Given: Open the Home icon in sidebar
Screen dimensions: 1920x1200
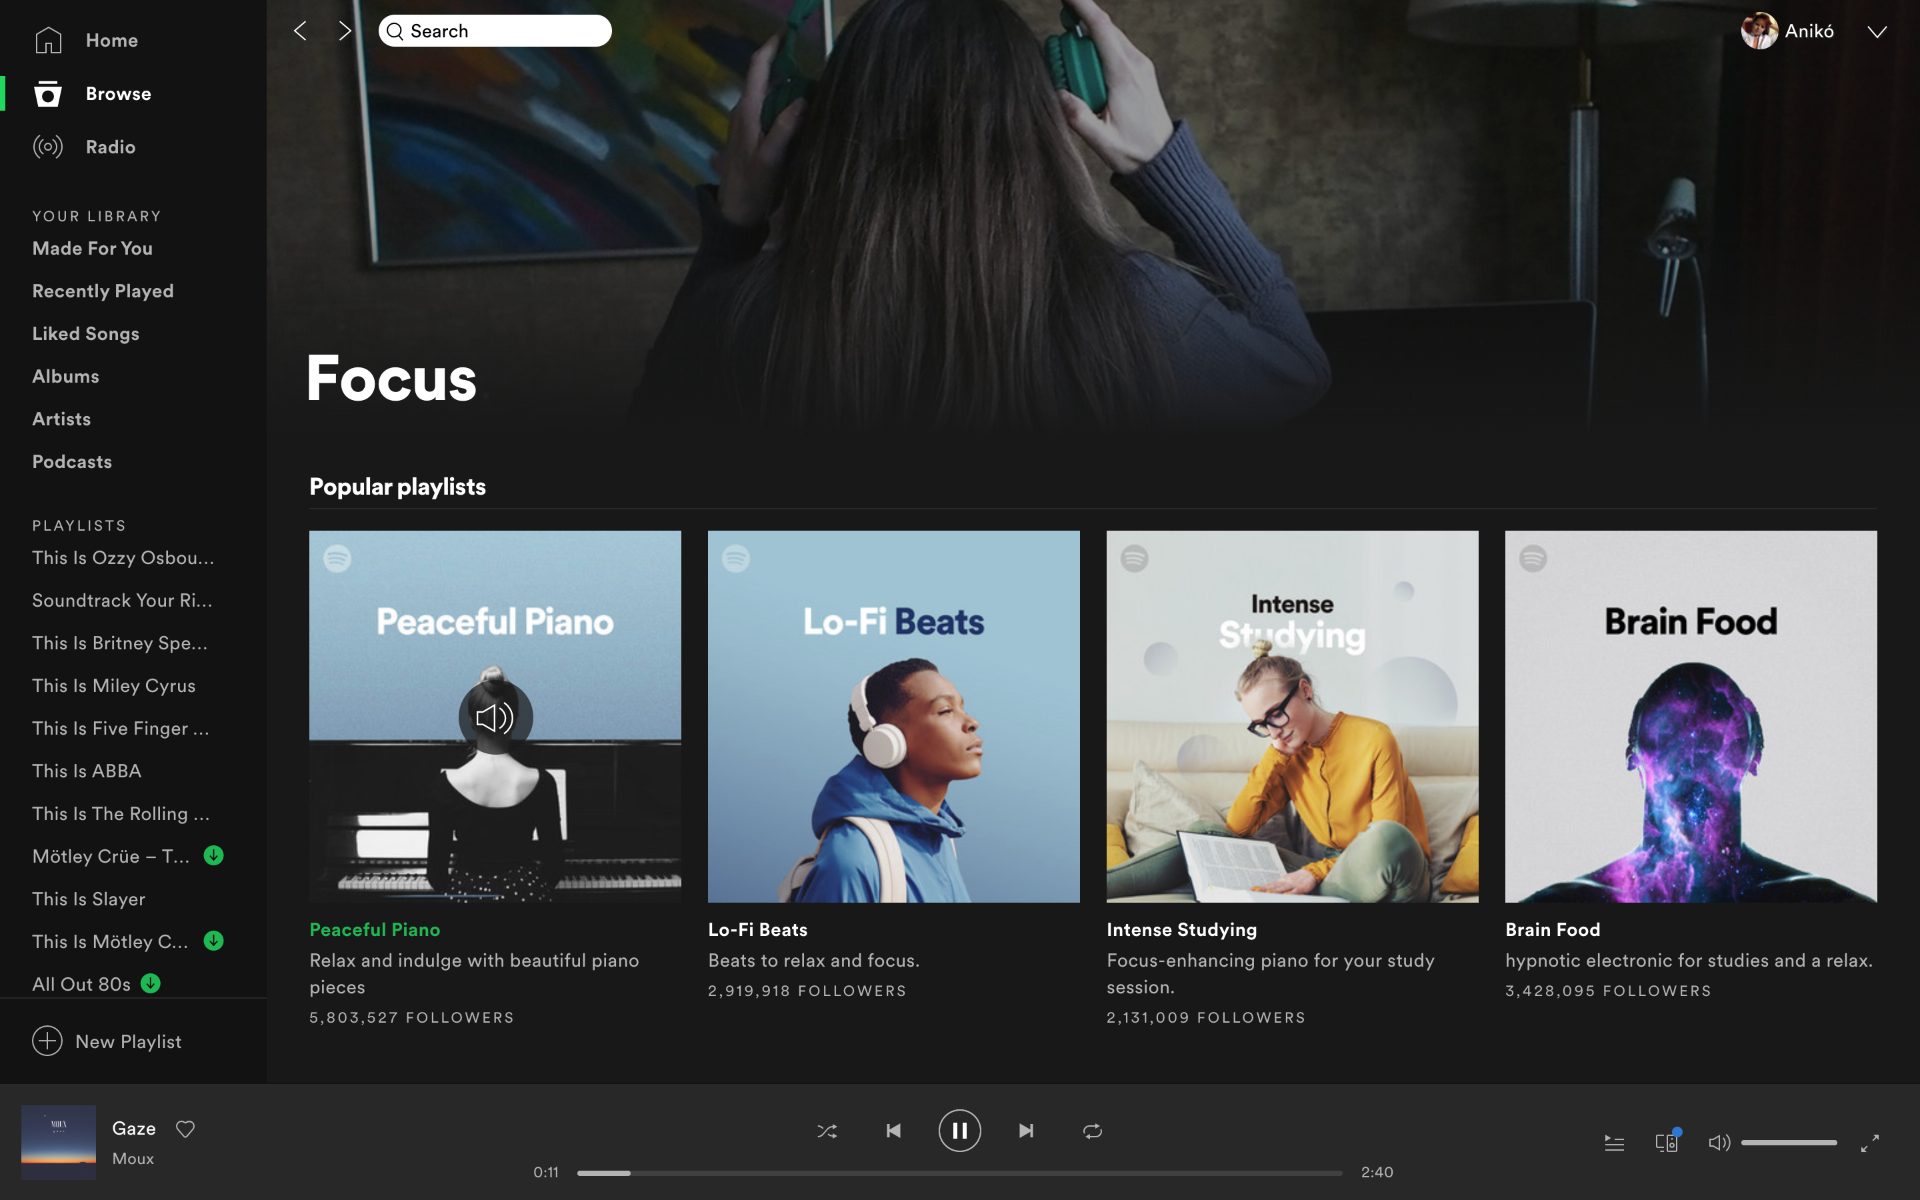Looking at the screenshot, I should pyautogui.click(x=48, y=40).
